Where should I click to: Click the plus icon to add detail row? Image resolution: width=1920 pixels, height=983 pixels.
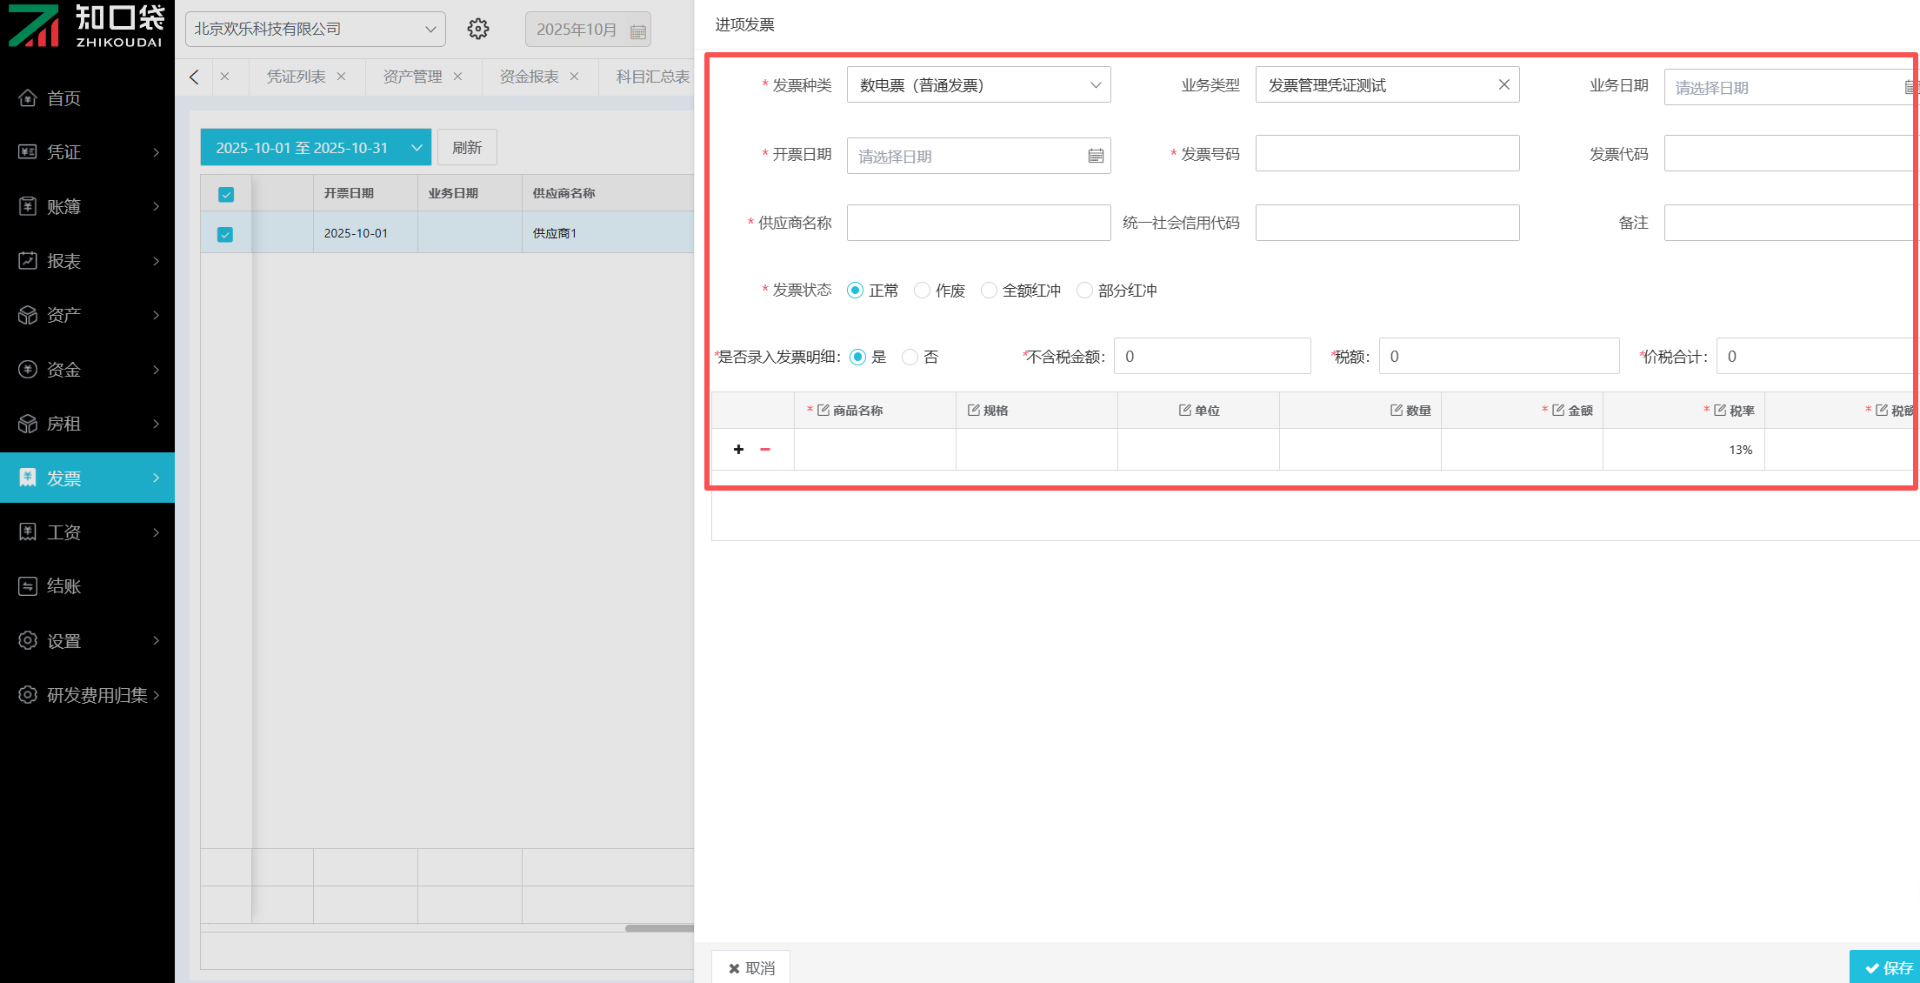point(738,450)
